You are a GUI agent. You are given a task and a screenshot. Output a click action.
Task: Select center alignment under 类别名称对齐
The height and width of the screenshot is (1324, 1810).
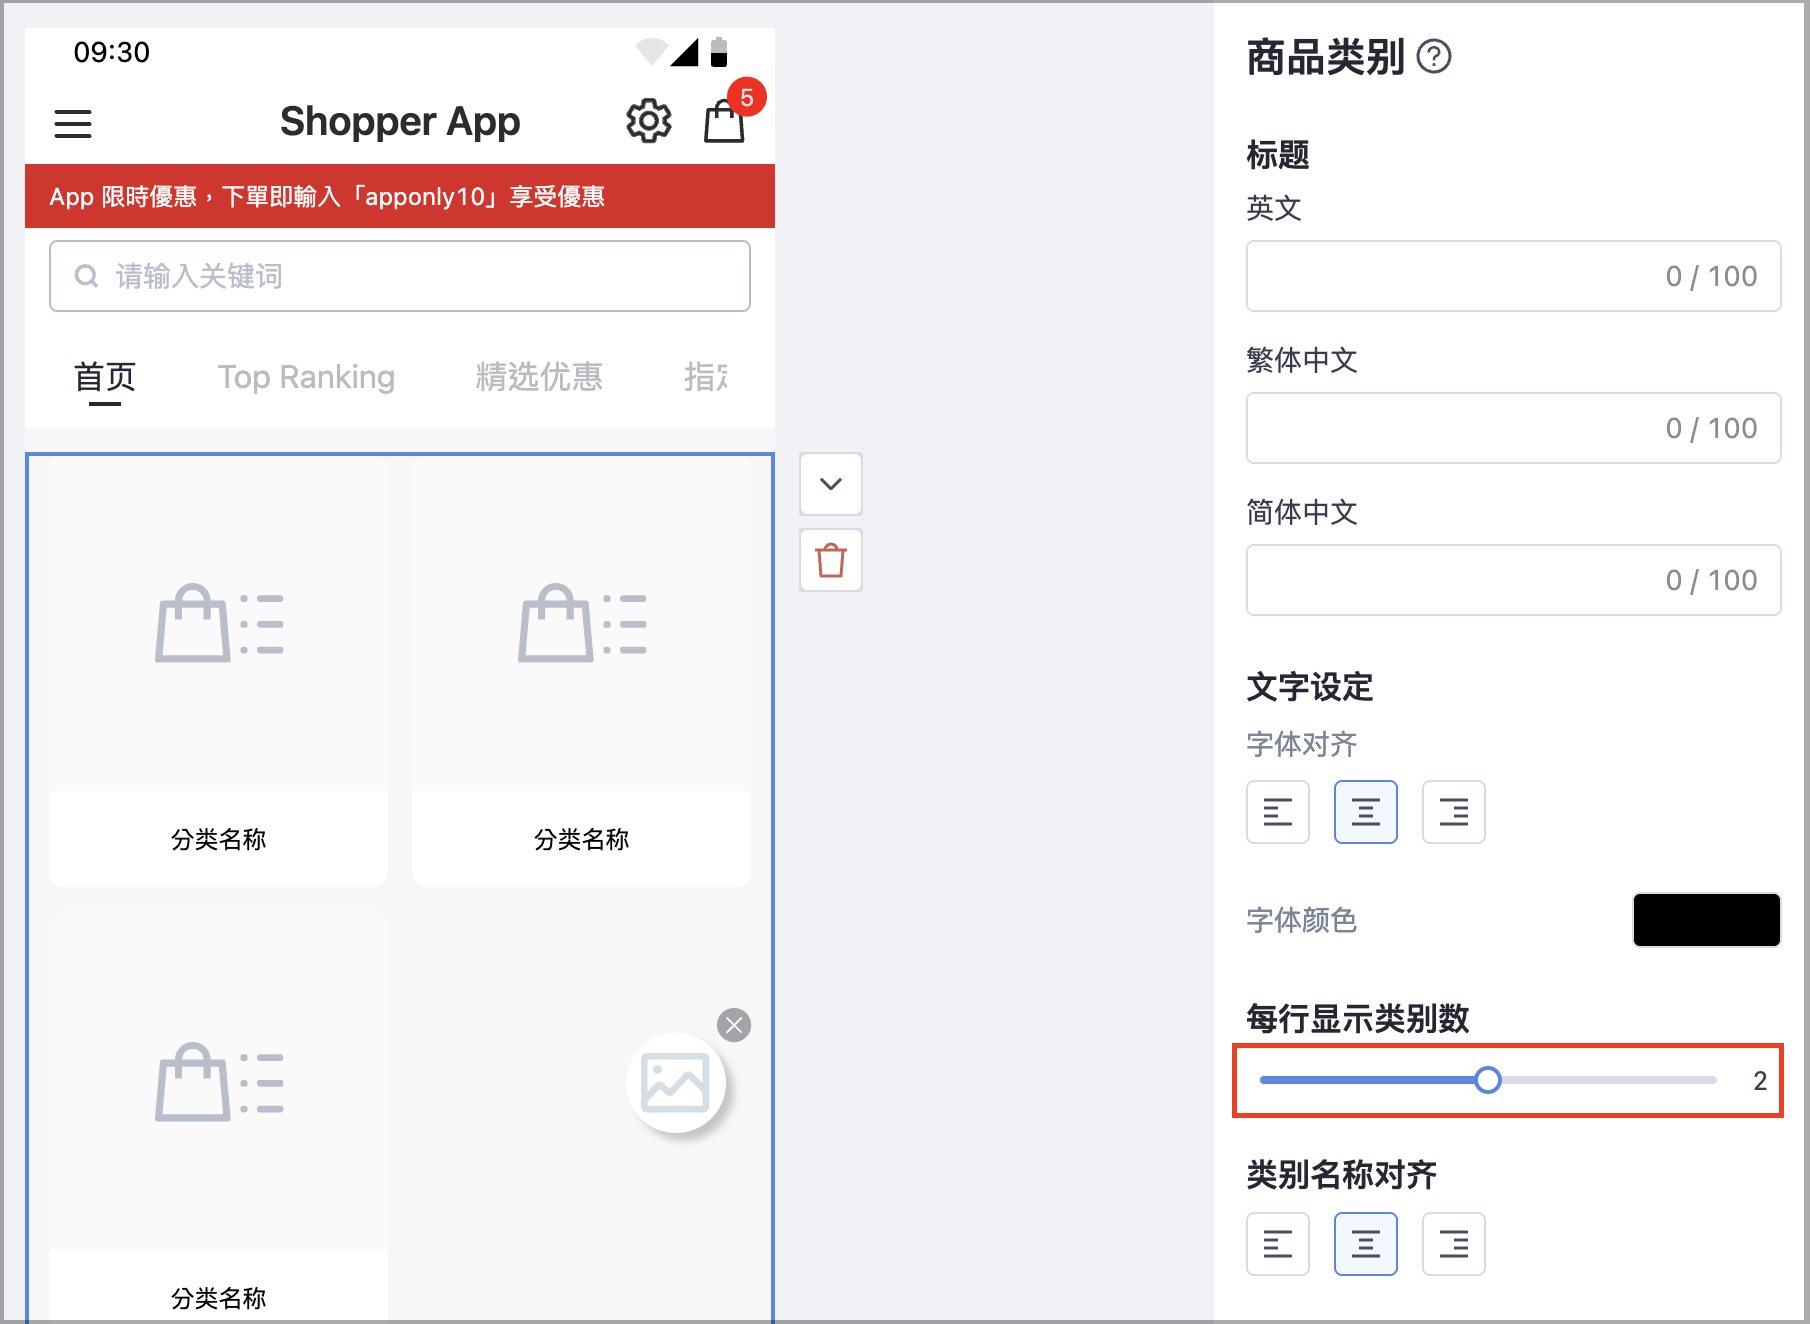click(x=1366, y=1244)
